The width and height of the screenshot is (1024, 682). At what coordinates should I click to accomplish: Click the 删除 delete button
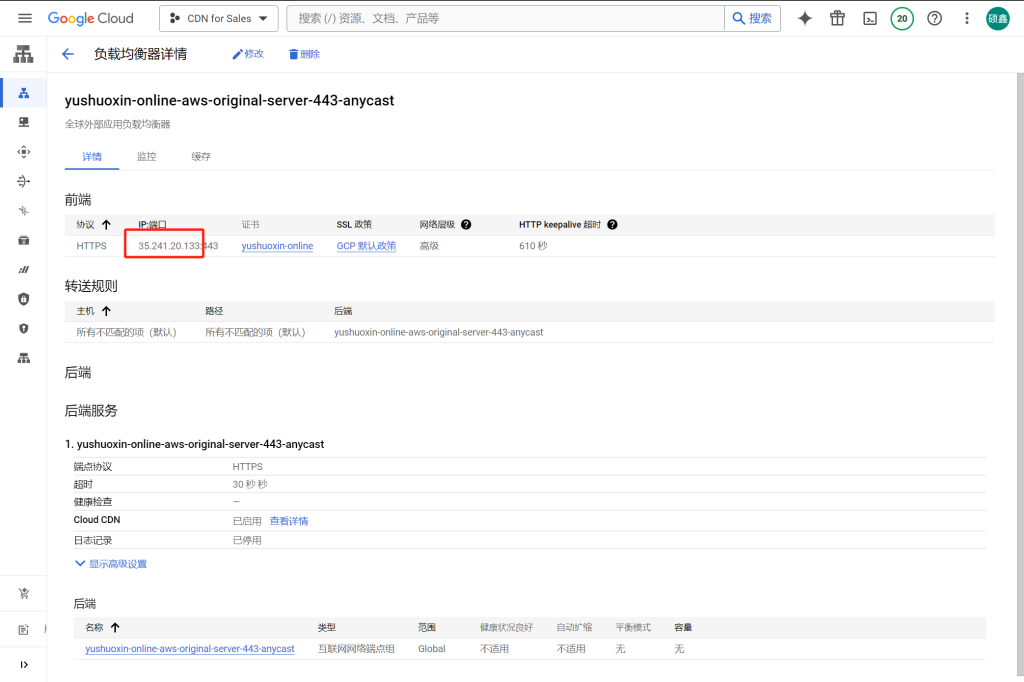pyautogui.click(x=304, y=54)
